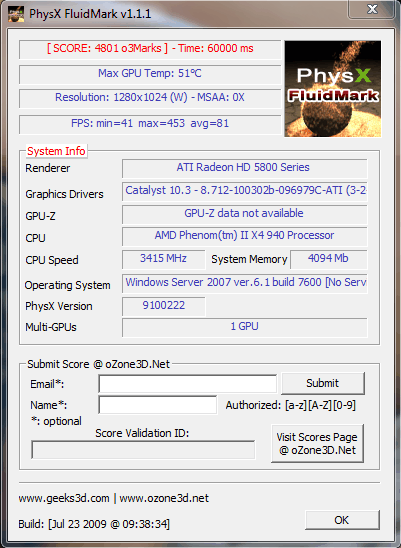Click the GPU-Z data not available field
This screenshot has width=401, height=548.
(244, 214)
